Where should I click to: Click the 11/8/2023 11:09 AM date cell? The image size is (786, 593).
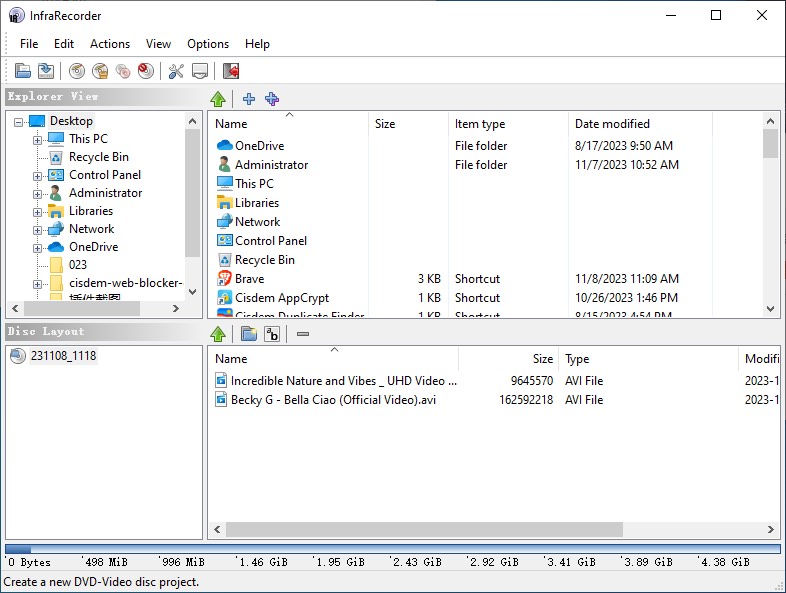click(x=626, y=279)
